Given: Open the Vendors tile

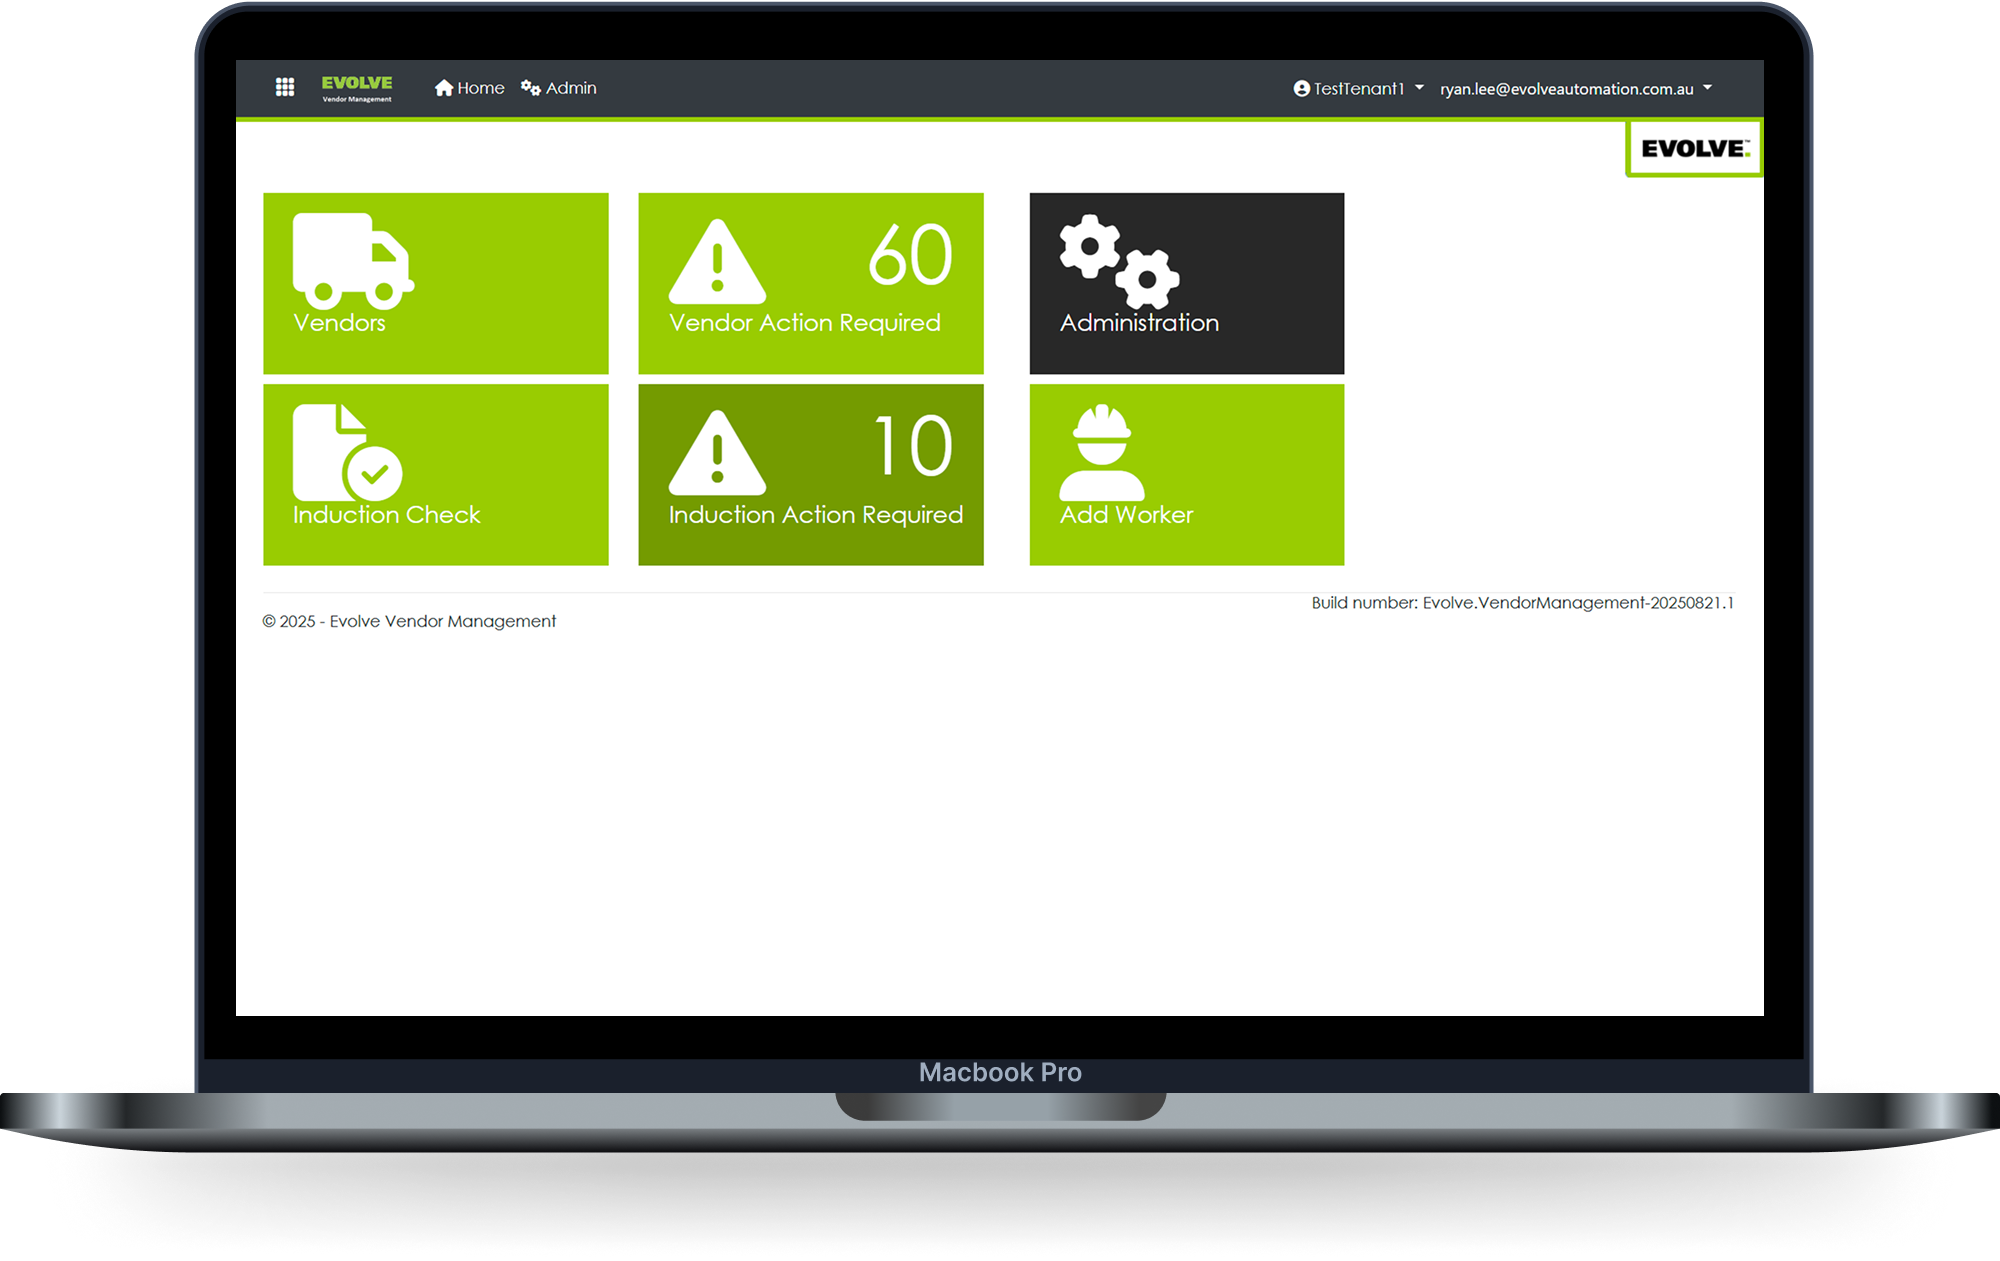Looking at the screenshot, I should [436, 283].
